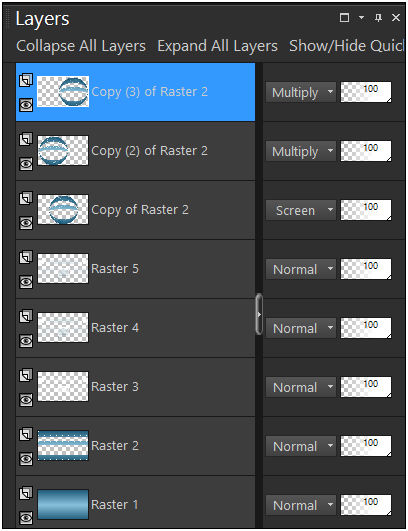Click layer type icon of Raster 3
The height and width of the screenshot is (531, 408).
26,375
